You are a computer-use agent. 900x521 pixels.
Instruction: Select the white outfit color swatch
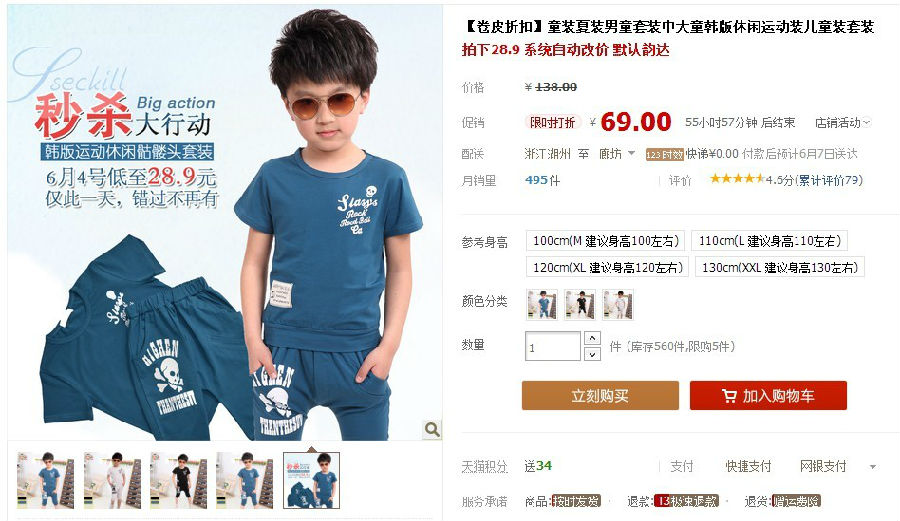coord(618,304)
